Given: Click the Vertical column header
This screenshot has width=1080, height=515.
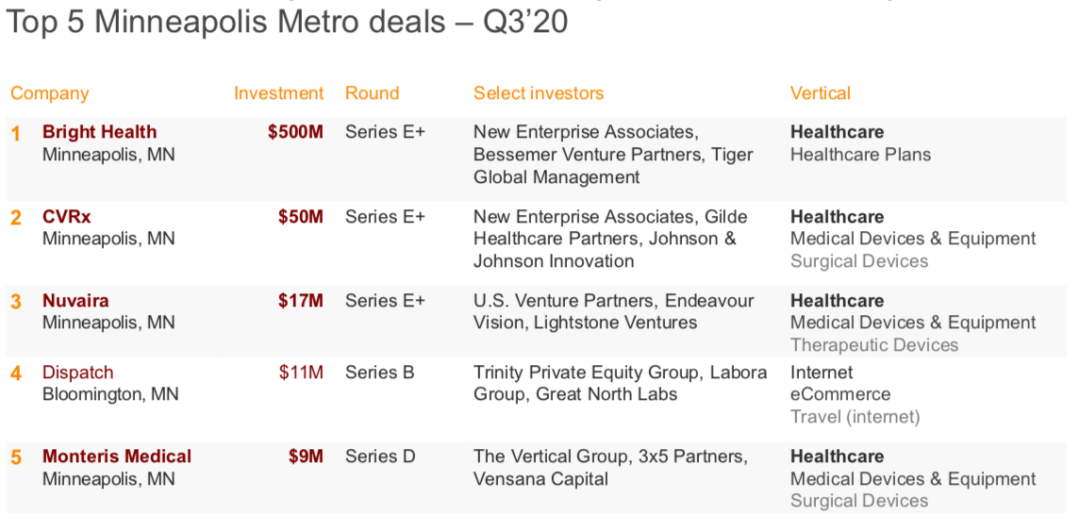Looking at the screenshot, I should coord(820,93).
